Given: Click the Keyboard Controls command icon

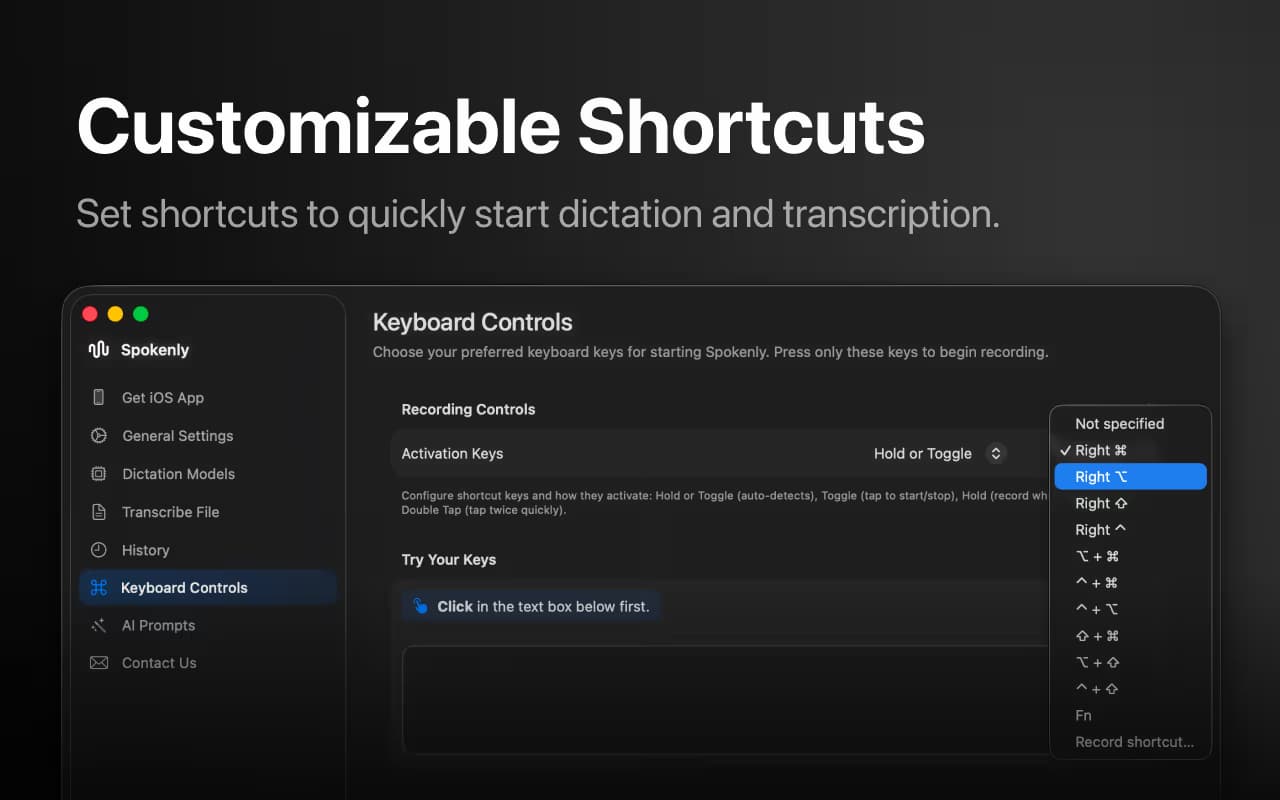Looking at the screenshot, I should pyautogui.click(x=98, y=587).
